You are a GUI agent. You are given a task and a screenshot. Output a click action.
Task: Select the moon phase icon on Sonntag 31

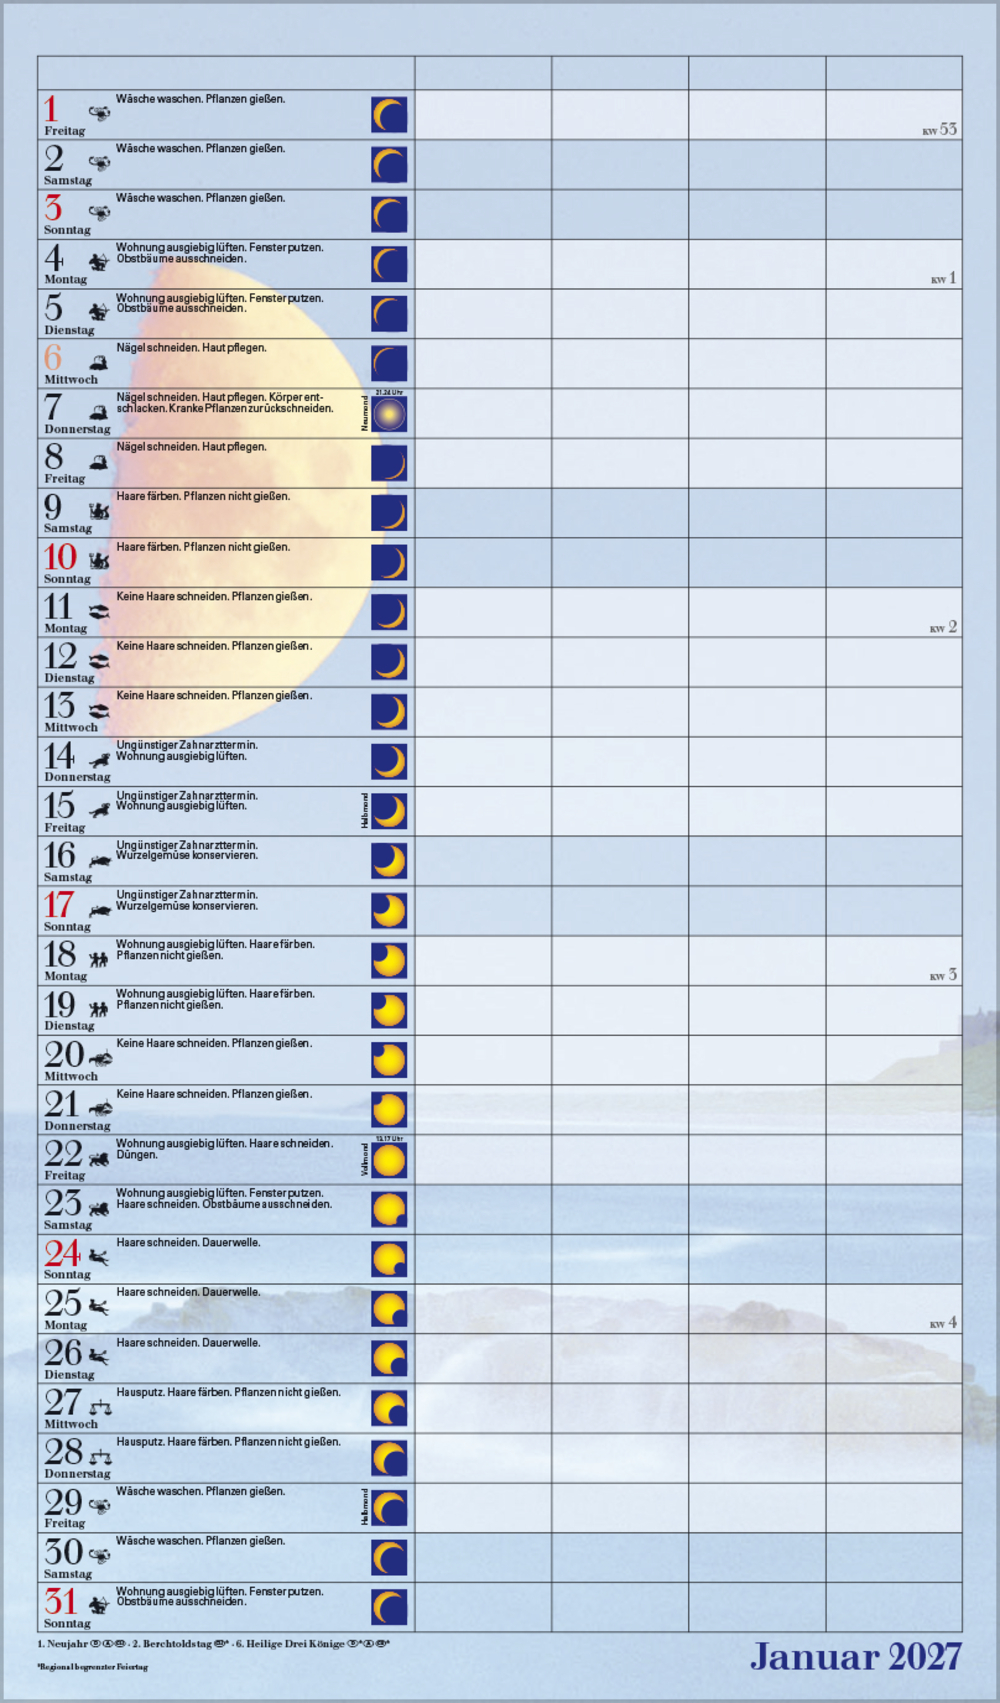(x=389, y=1607)
